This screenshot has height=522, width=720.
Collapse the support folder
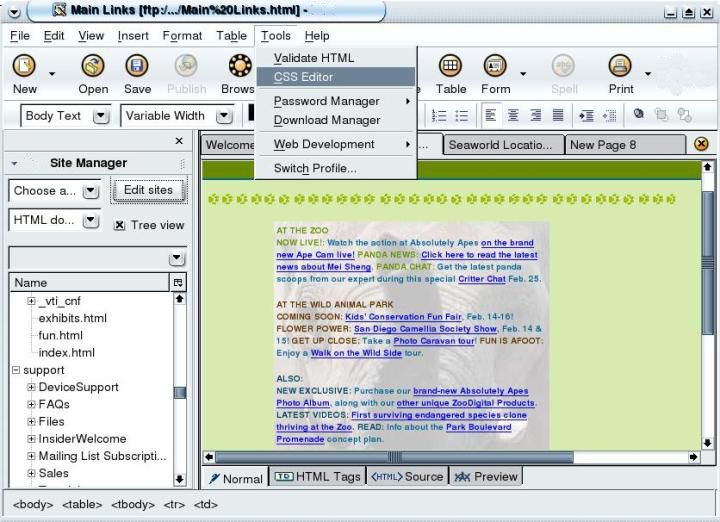click(x=16, y=370)
